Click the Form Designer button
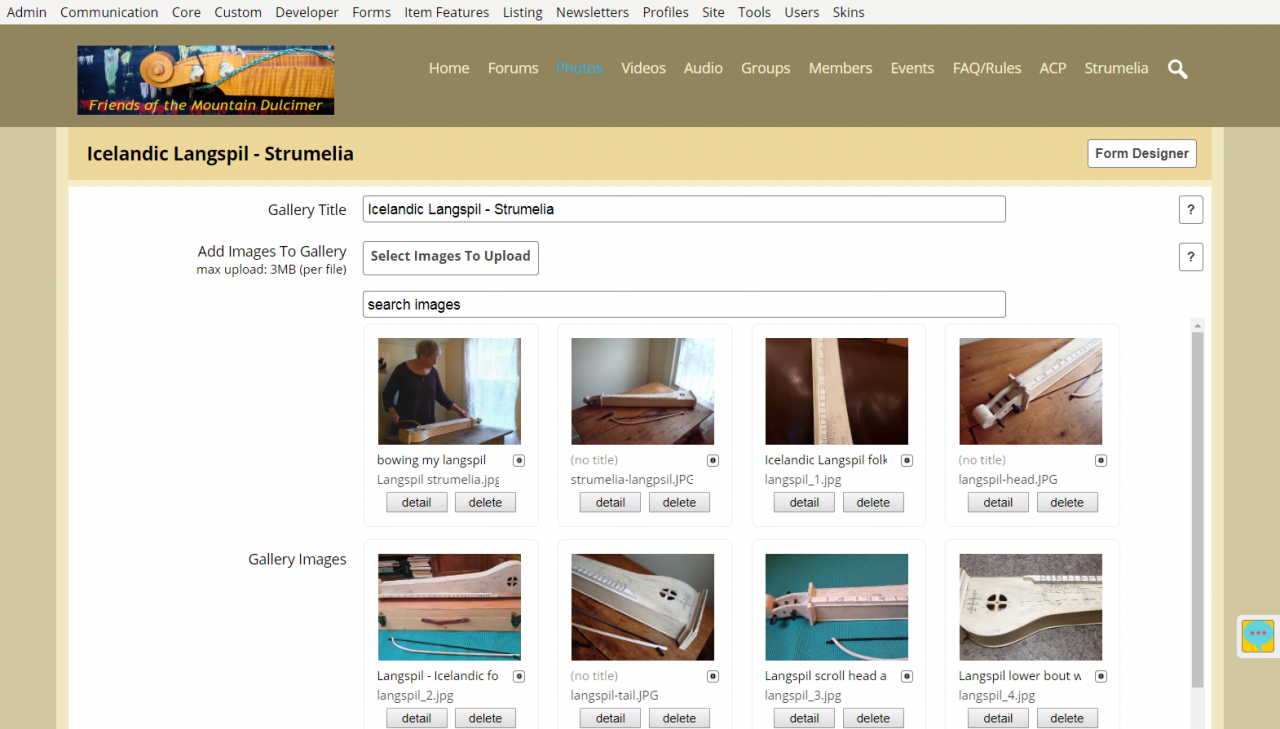 (x=1142, y=154)
